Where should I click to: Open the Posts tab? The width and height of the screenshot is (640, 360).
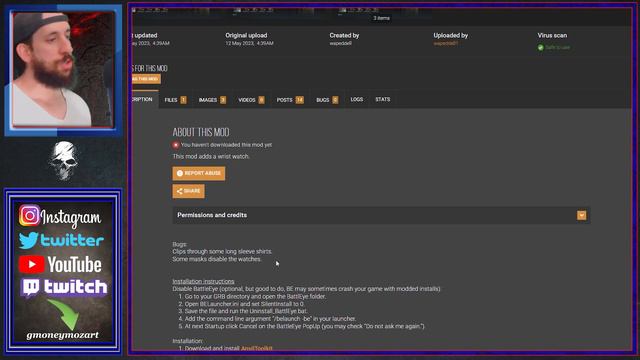click(290, 100)
